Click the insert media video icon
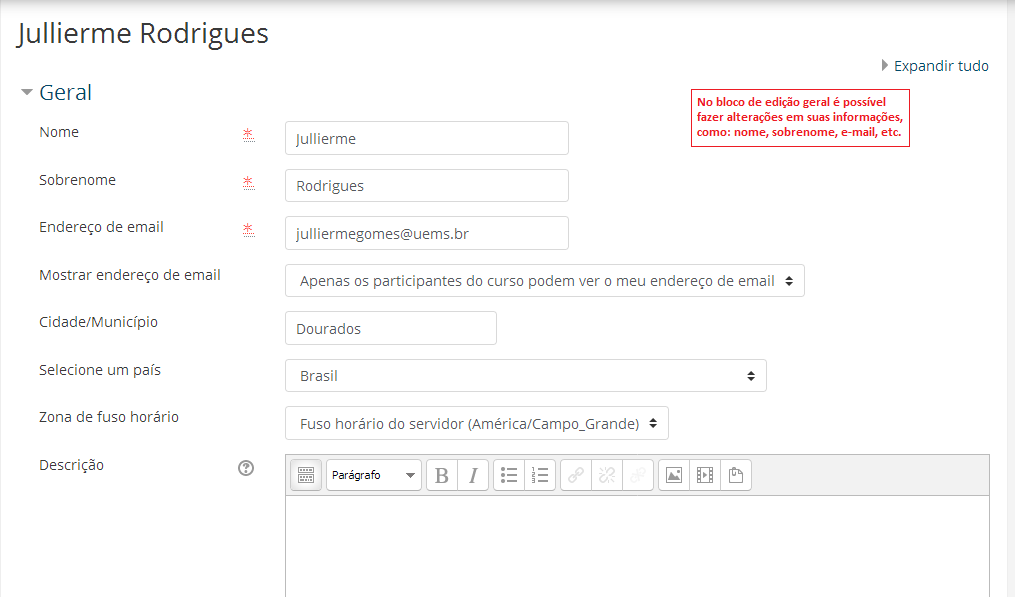 pos(705,475)
